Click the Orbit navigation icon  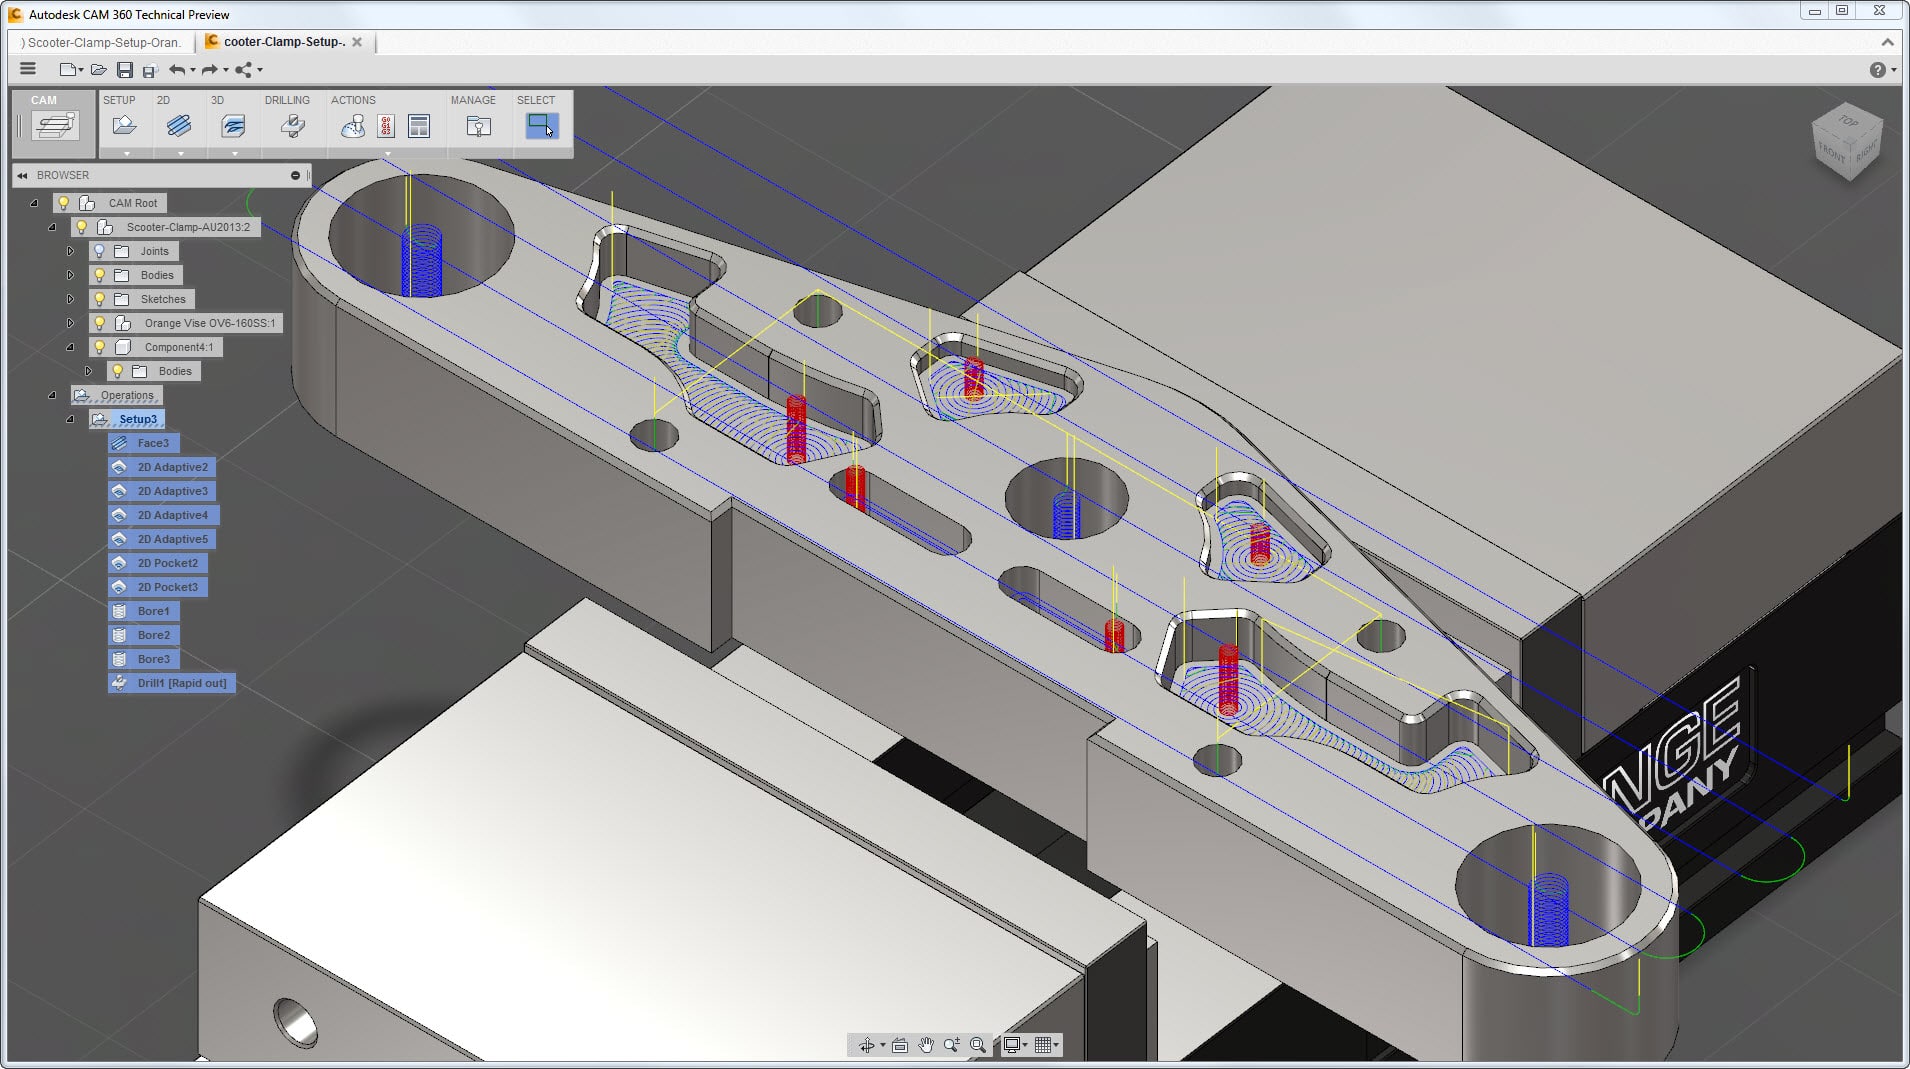coord(866,1045)
